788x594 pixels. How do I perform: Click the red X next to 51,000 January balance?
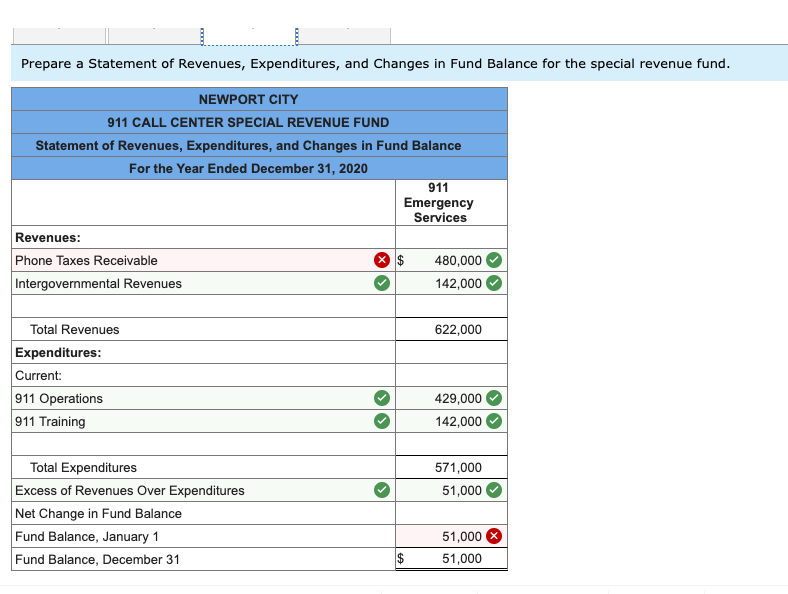[494, 536]
